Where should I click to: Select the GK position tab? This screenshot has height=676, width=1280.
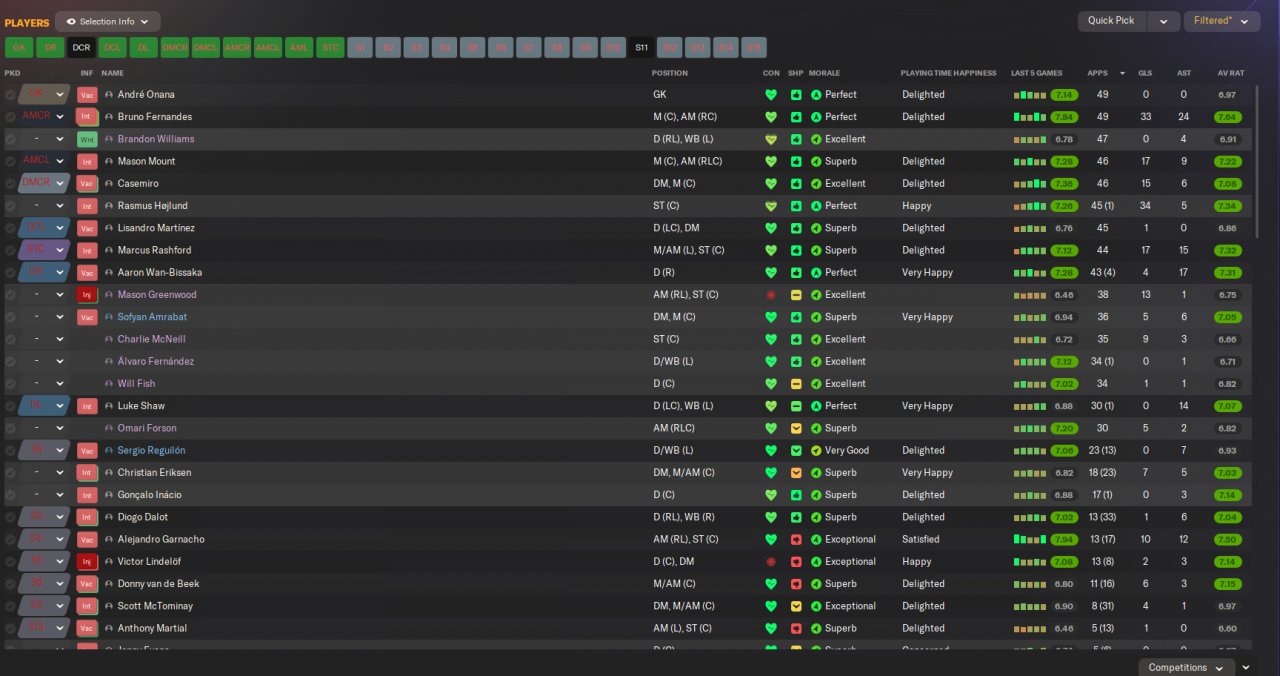pyautogui.click(x=19, y=47)
